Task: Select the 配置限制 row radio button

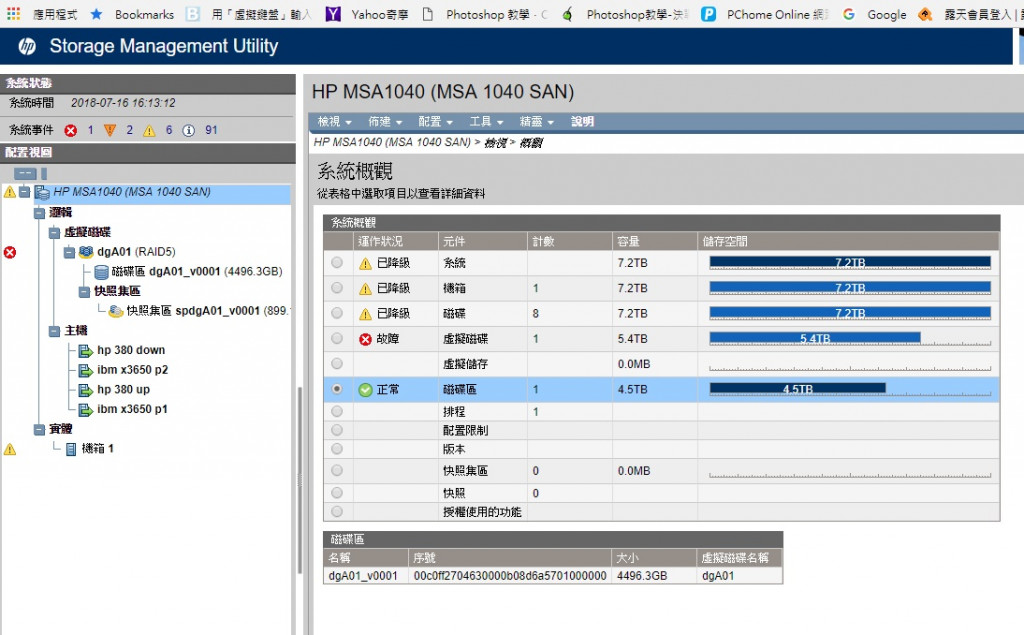Action: tap(337, 430)
